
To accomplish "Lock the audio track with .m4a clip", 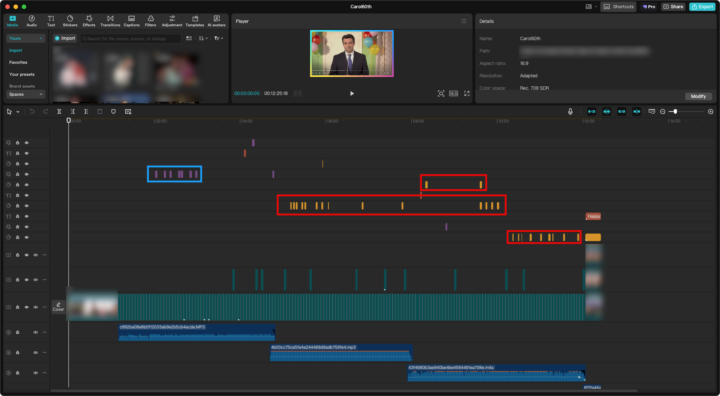I will coord(17,373).
